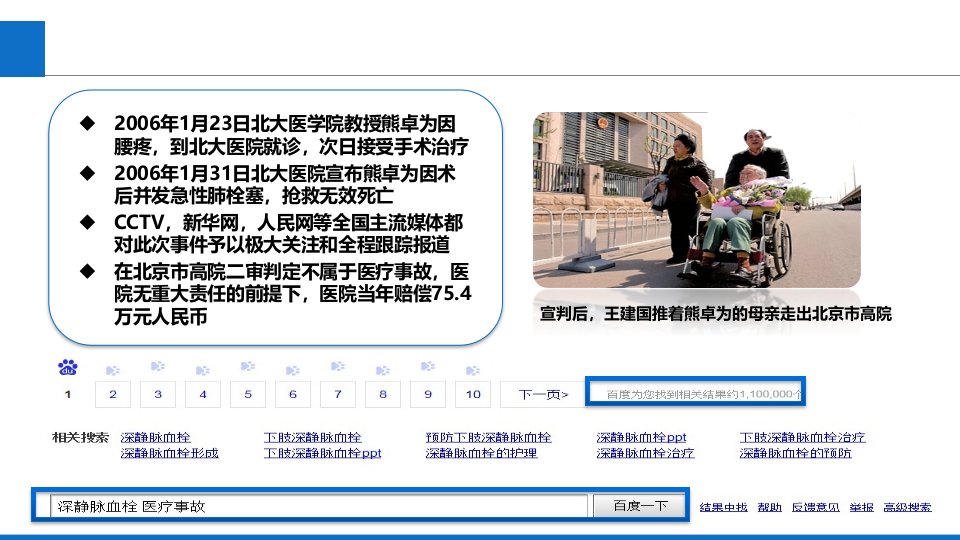Screen dimensions: 960x540
Task: Open related search 下肢深静脉血栓
Action: (312, 437)
